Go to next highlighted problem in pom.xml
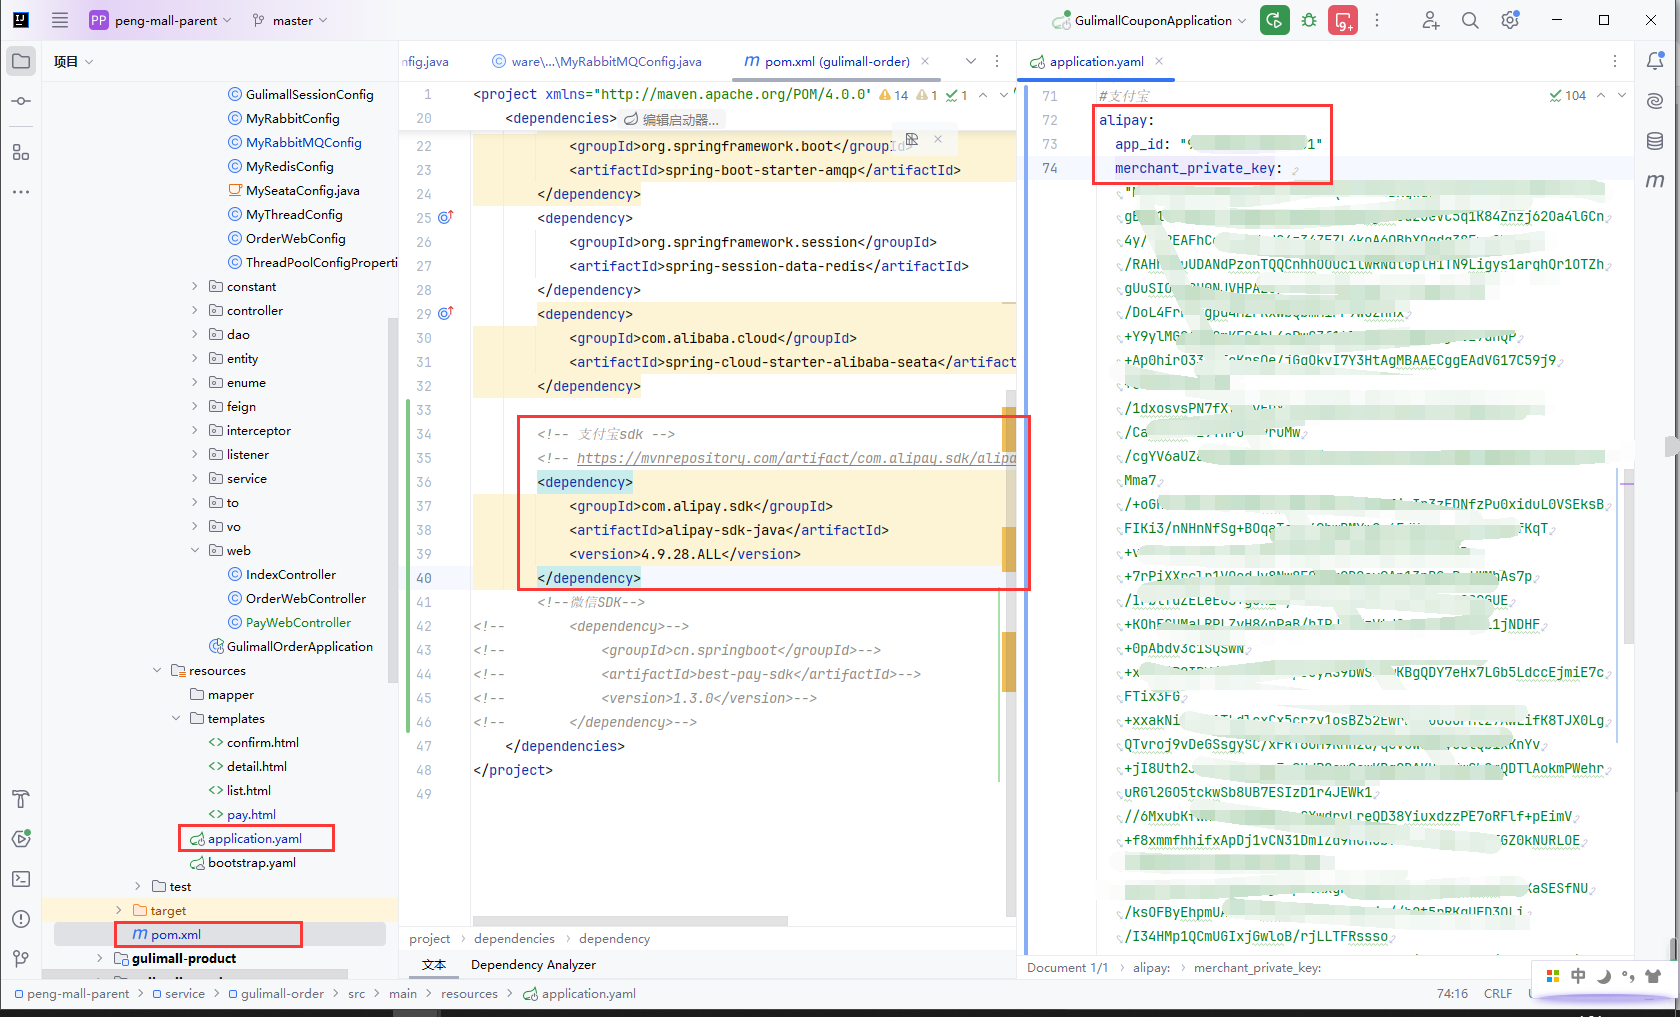 pyautogui.click(x=1004, y=95)
